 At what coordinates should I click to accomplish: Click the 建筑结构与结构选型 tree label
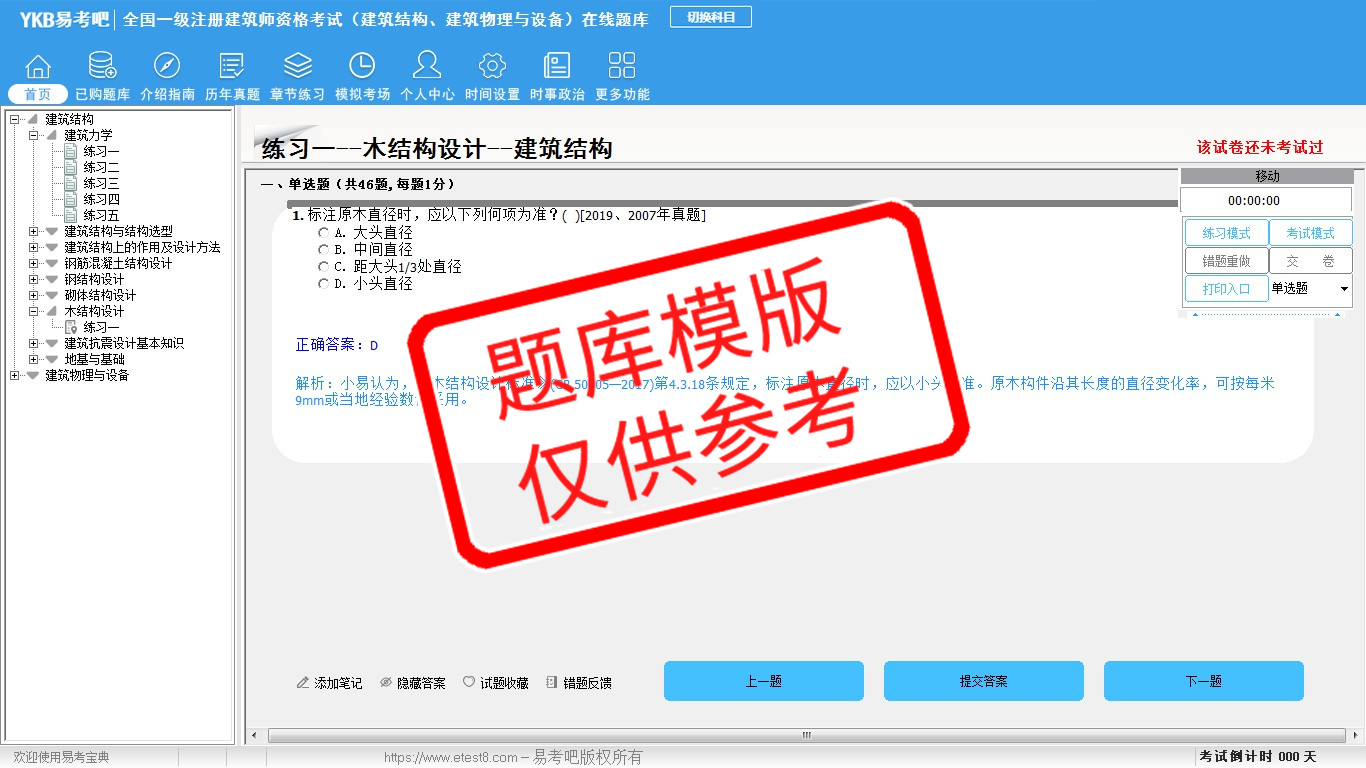[118, 231]
